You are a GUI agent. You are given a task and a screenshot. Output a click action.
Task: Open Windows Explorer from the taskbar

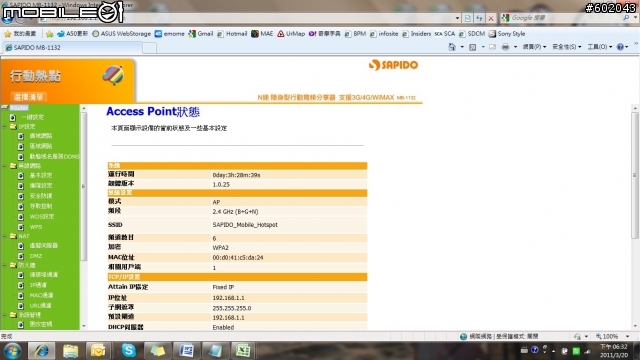pyautogui.click(x=71, y=351)
